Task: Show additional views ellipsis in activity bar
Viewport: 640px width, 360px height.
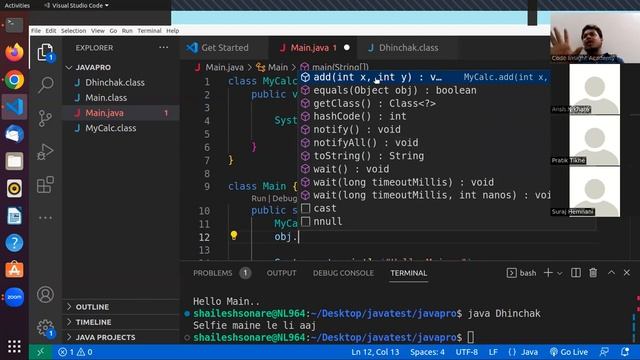Action: coord(45,218)
